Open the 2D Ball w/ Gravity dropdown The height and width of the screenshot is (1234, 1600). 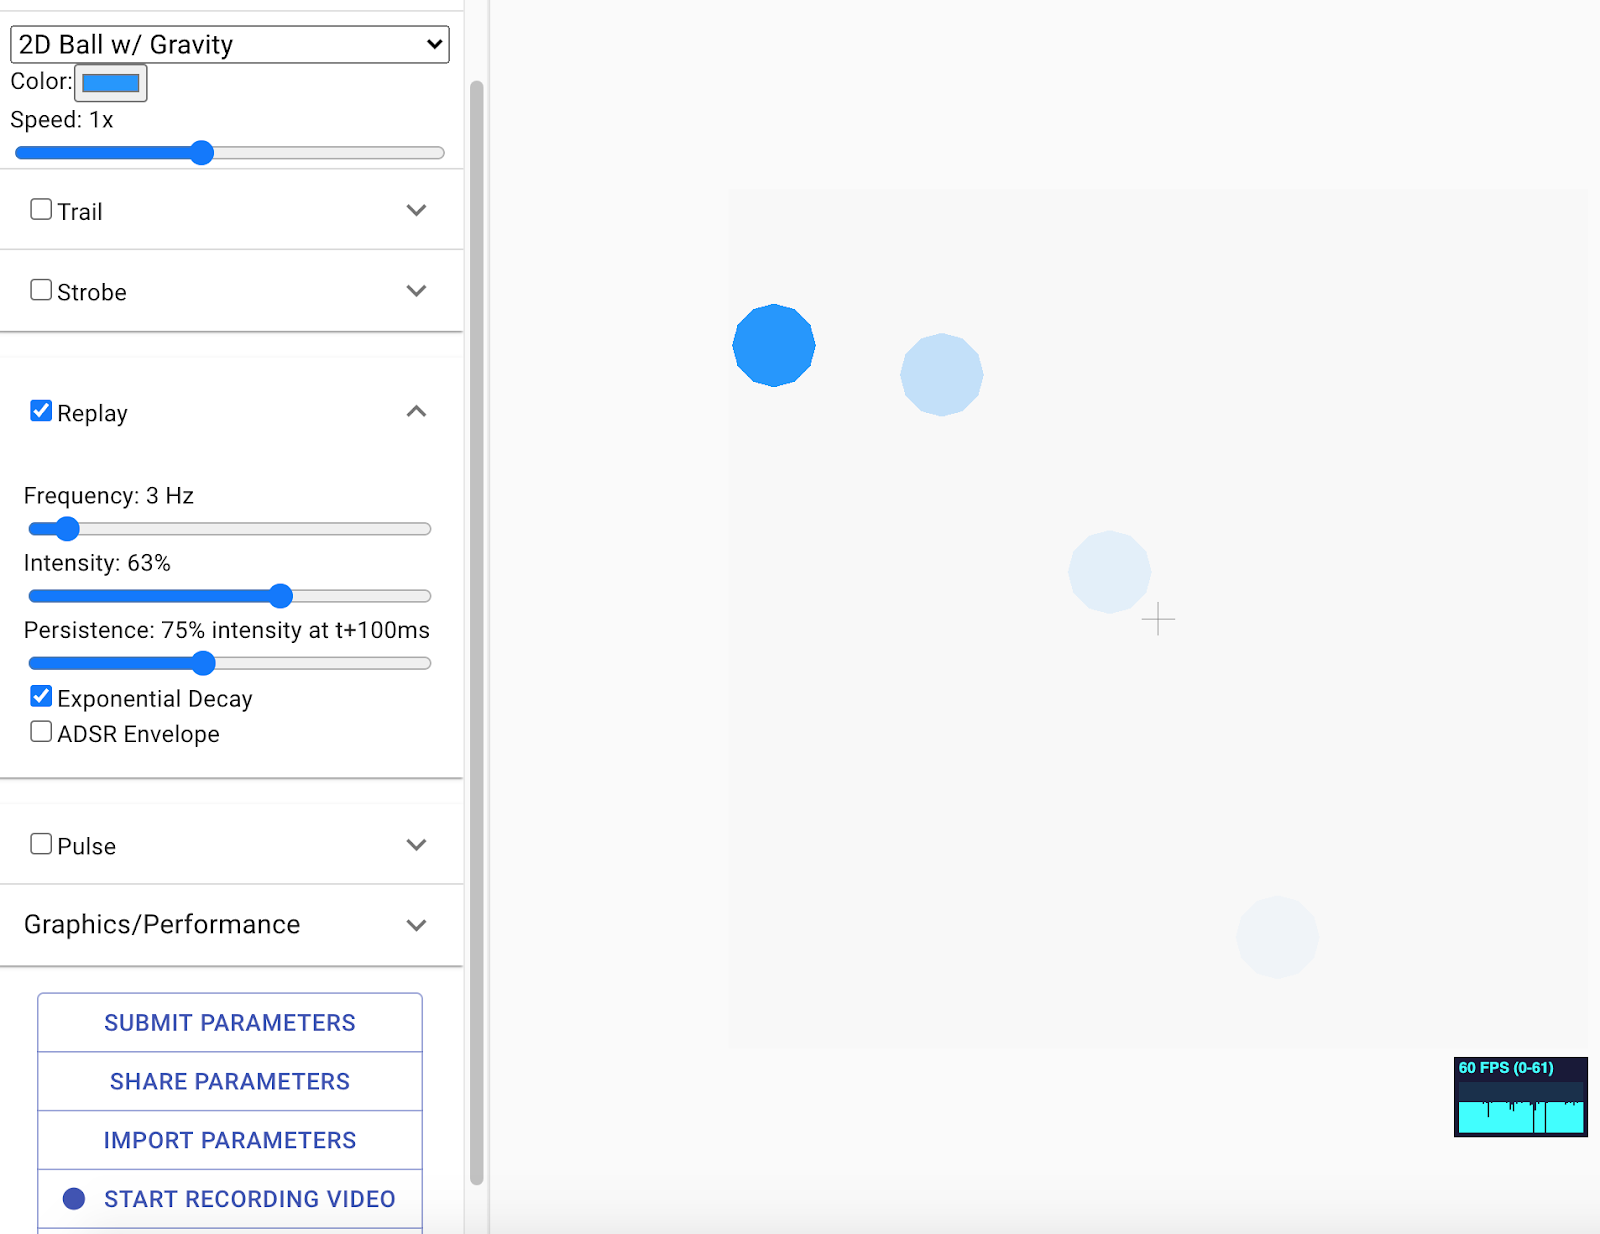tap(230, 45)
